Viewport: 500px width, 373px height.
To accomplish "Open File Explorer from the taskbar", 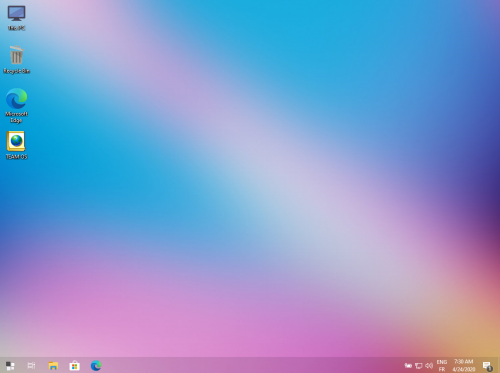I will (x=53, y=366).
